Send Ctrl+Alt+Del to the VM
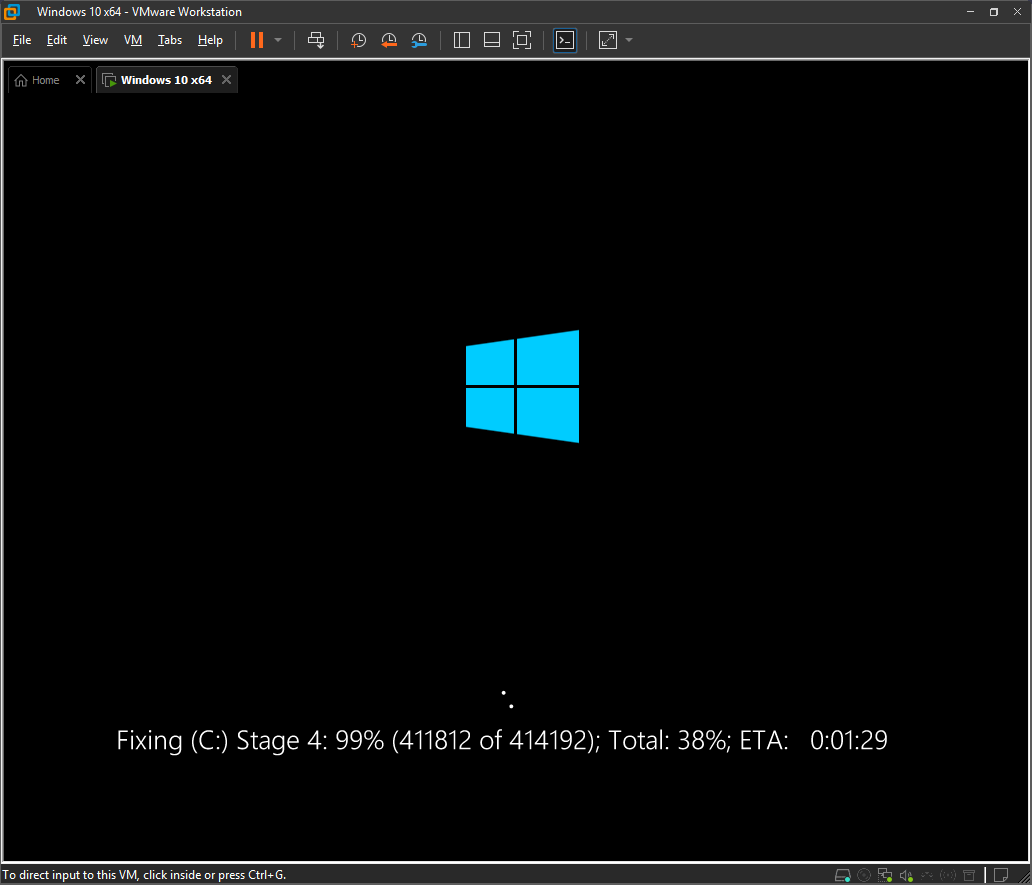Viewport: 1032px width, 885px height. [316, 40]
